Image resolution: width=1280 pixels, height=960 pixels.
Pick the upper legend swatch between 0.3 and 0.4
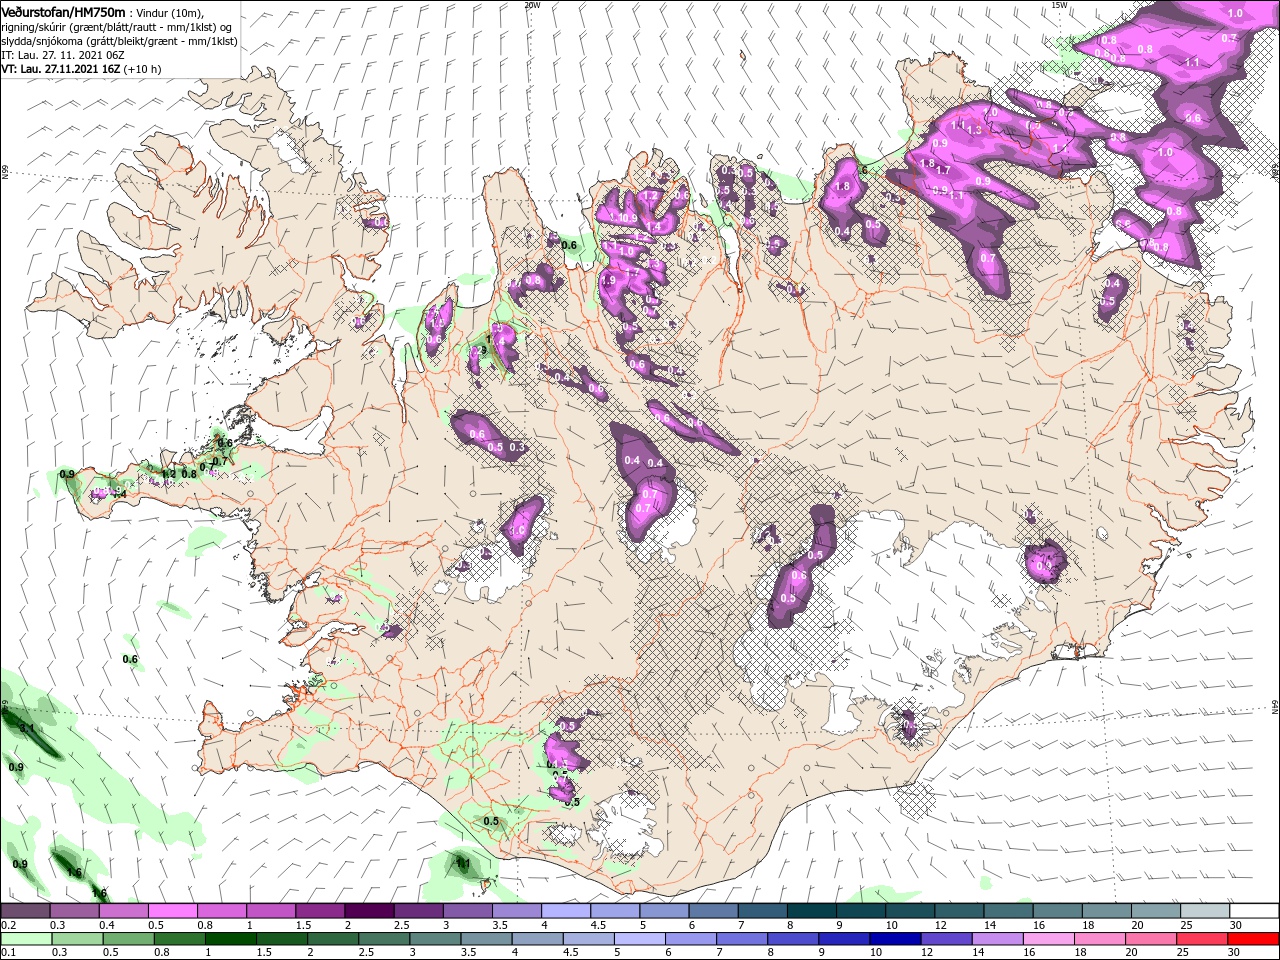[x=74, y=911]
